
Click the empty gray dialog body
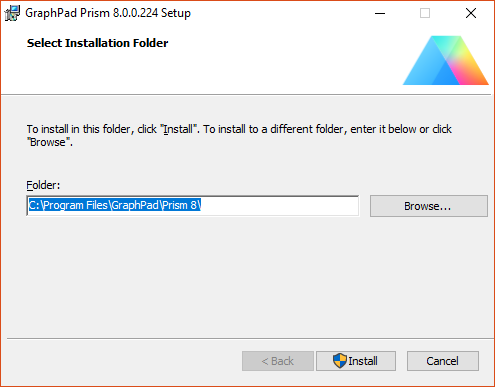tap(247, 277)
